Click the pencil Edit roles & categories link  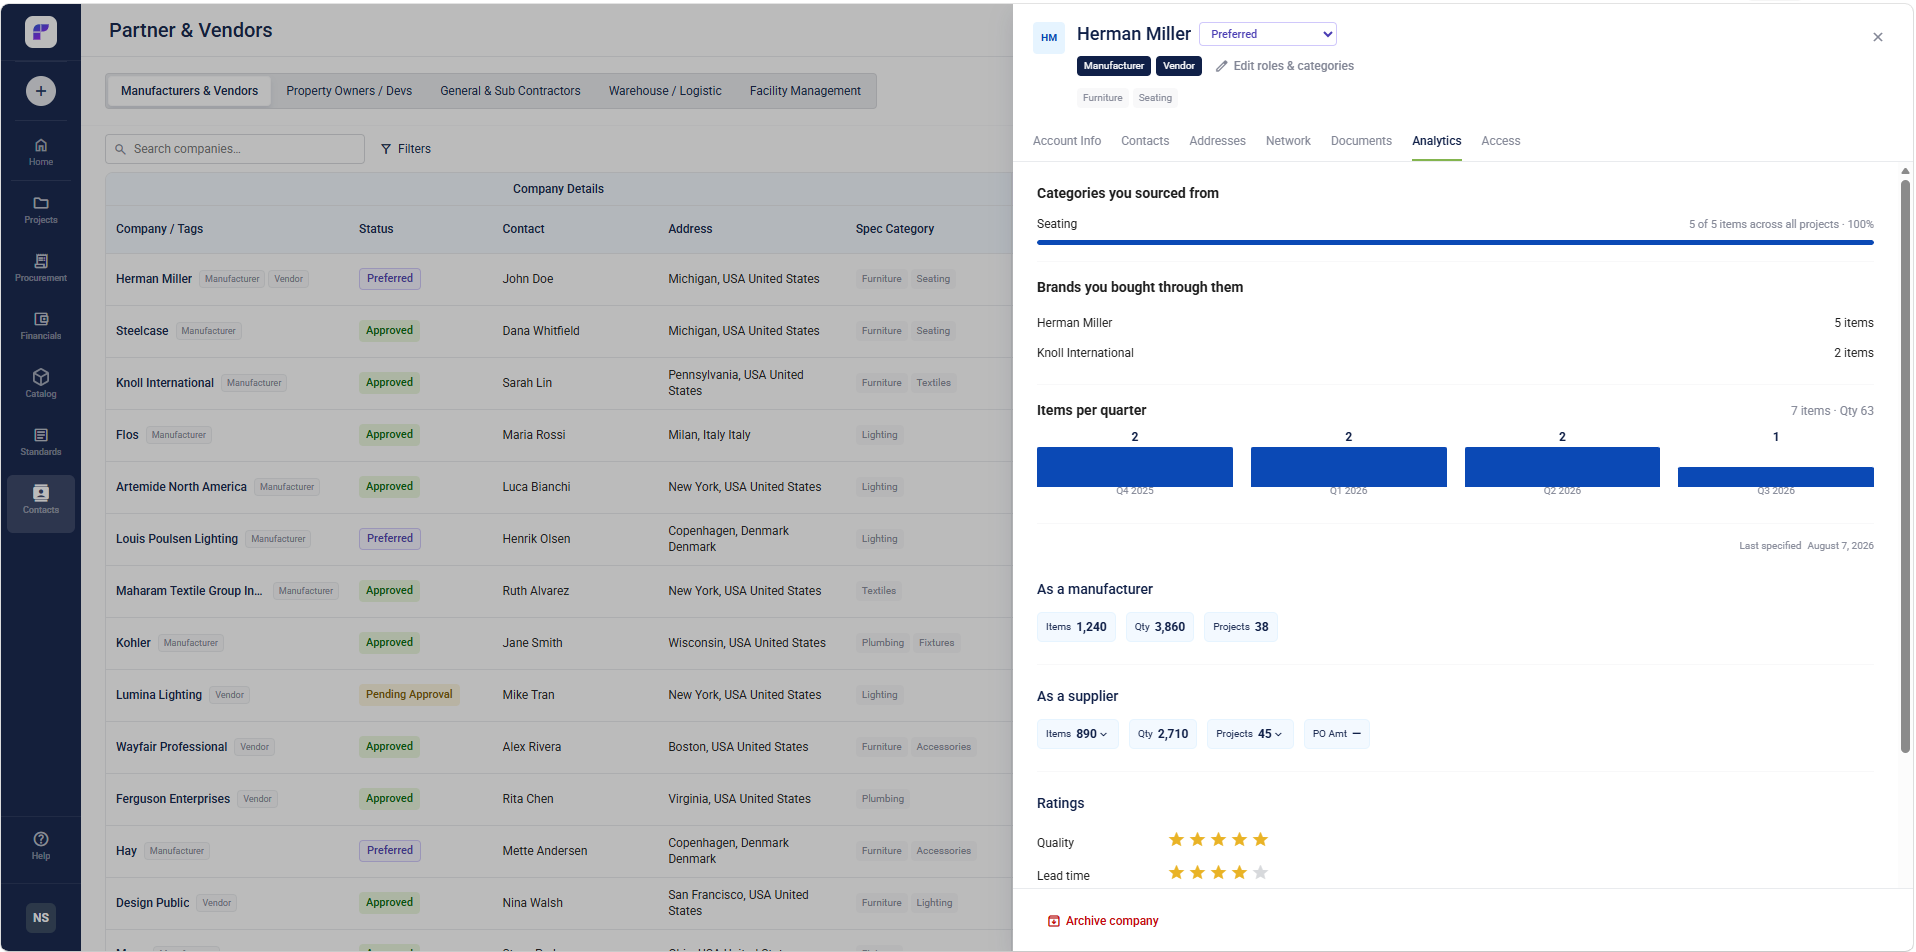pyautogui.click(x=1284, y=66)
